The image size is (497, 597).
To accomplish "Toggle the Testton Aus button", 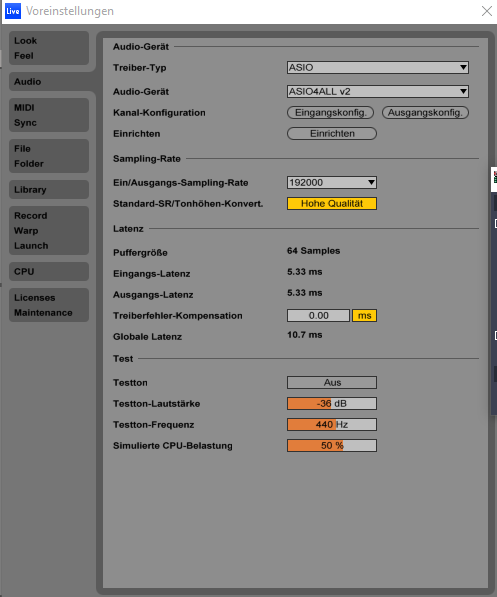I will coord(332,382).
